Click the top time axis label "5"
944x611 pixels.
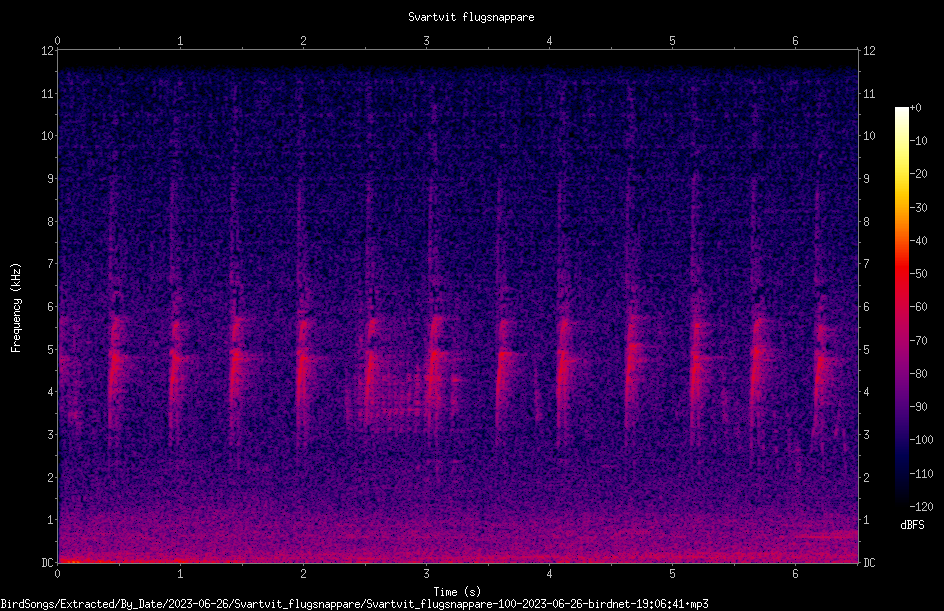pyautogui.click(x=672, y=41)
